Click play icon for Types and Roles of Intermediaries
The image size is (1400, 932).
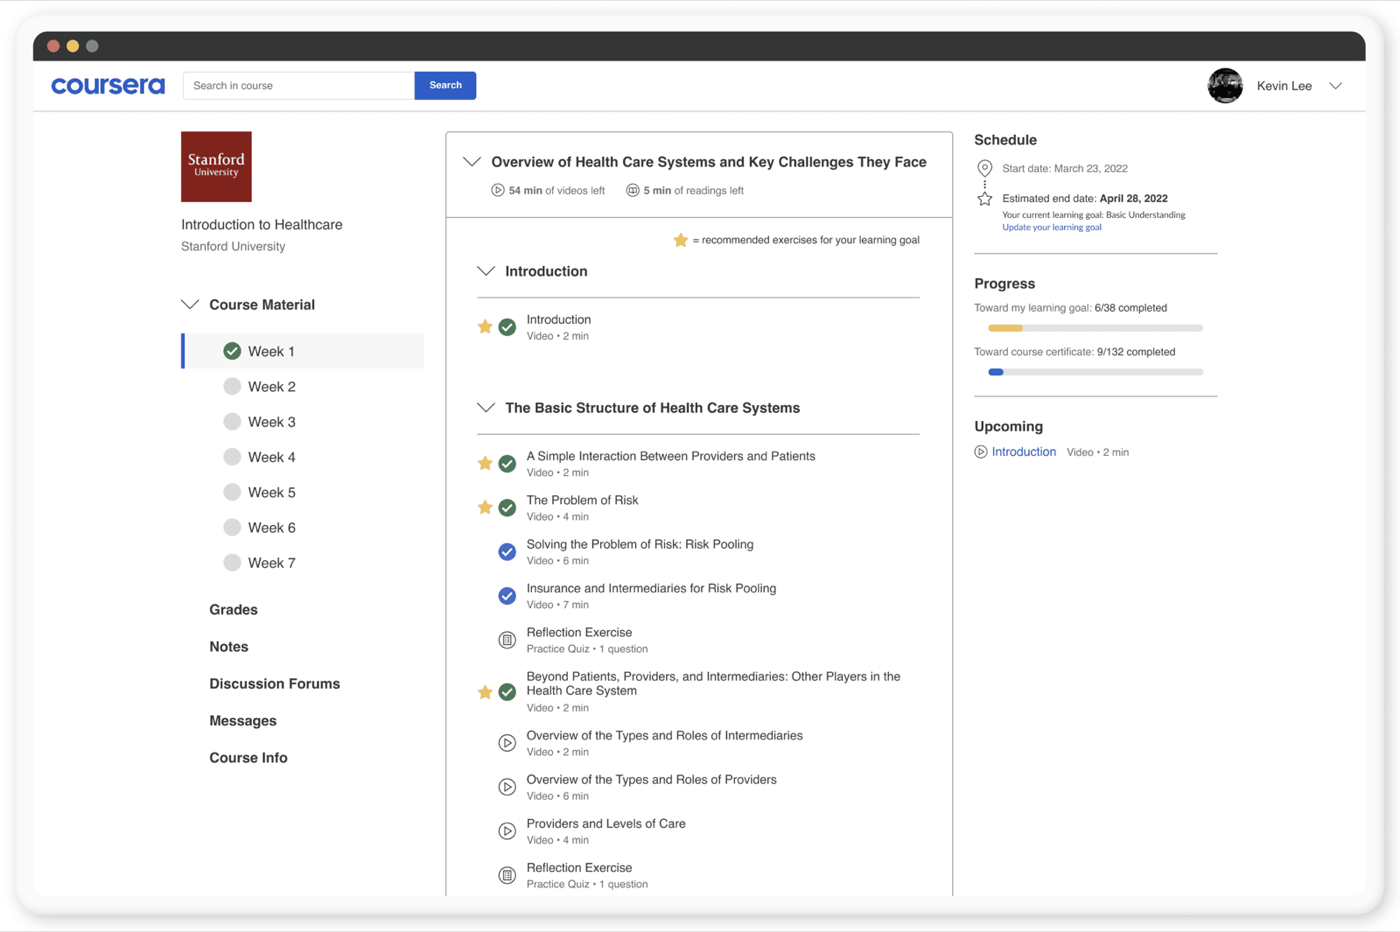pos(507,743)
